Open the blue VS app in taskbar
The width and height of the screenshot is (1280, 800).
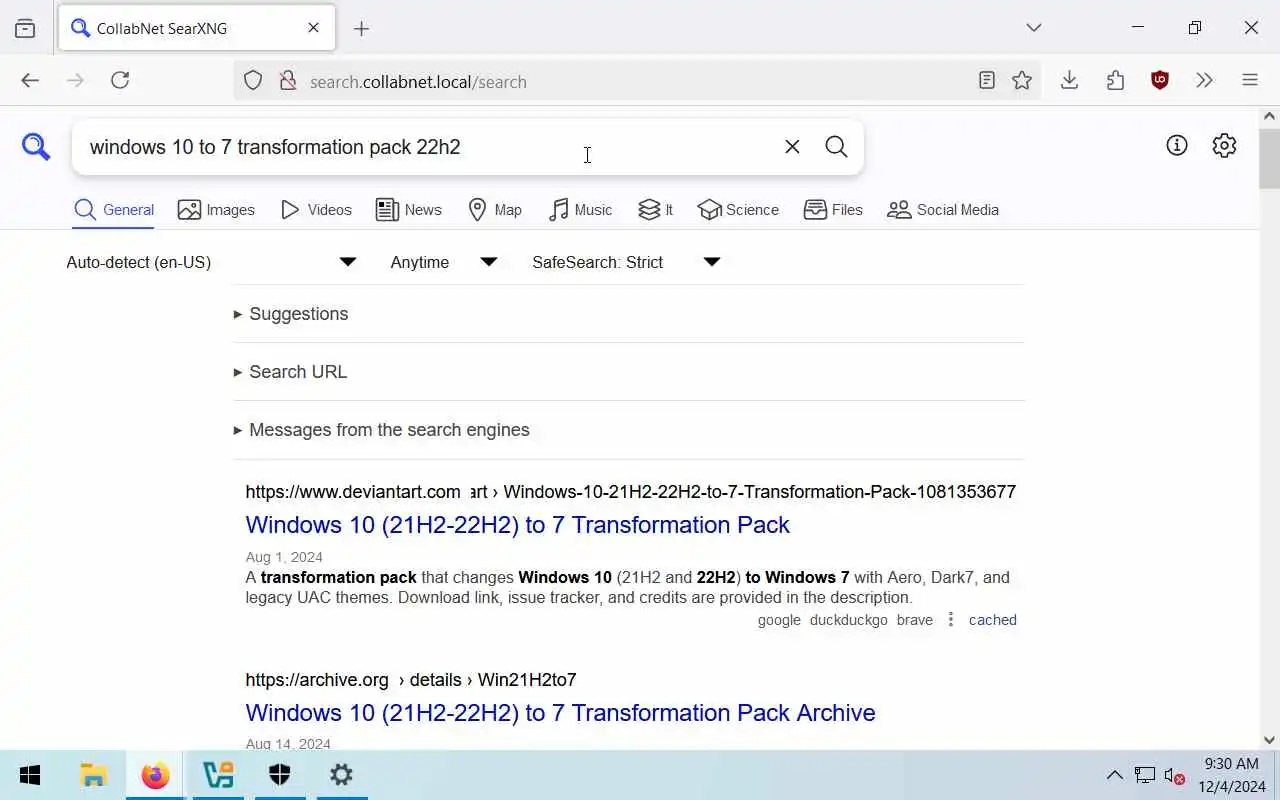(218, 775)
